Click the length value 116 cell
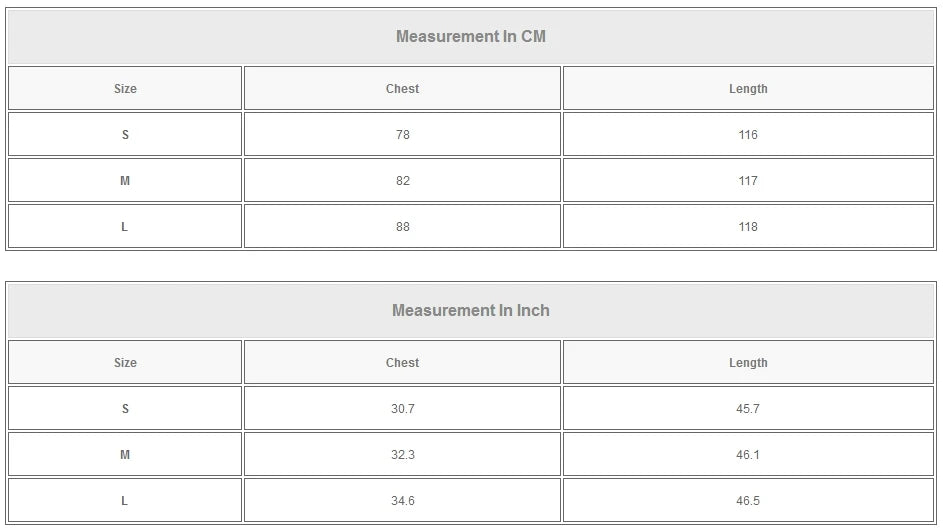 click(748, 135)
